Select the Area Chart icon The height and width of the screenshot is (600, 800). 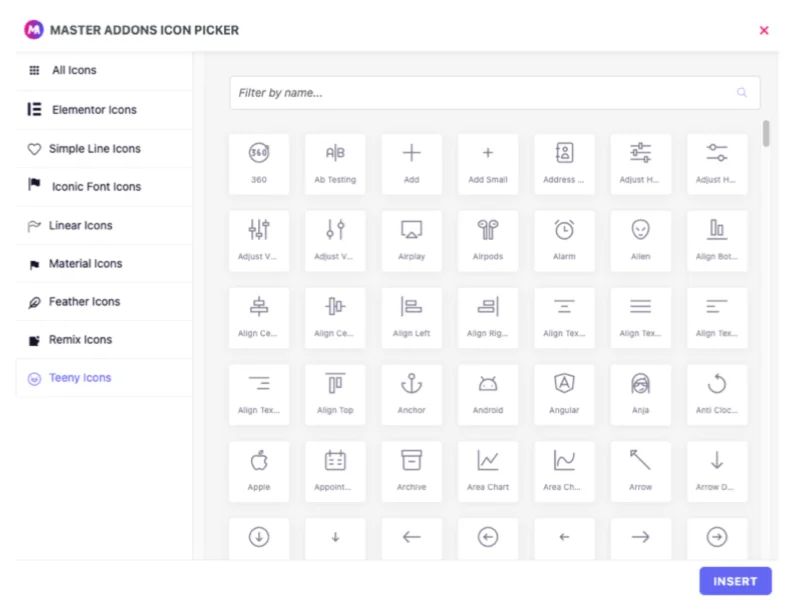click(488, 472)
